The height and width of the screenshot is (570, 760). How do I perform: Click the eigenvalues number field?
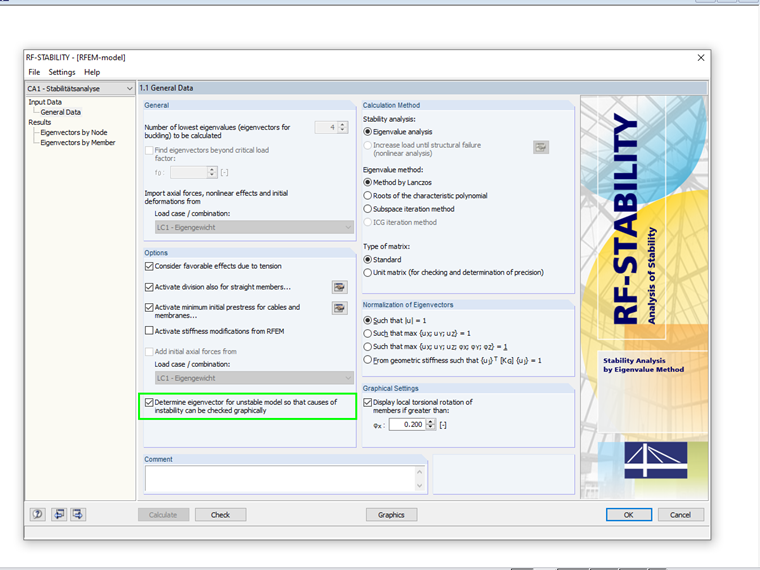pos(326,127)
